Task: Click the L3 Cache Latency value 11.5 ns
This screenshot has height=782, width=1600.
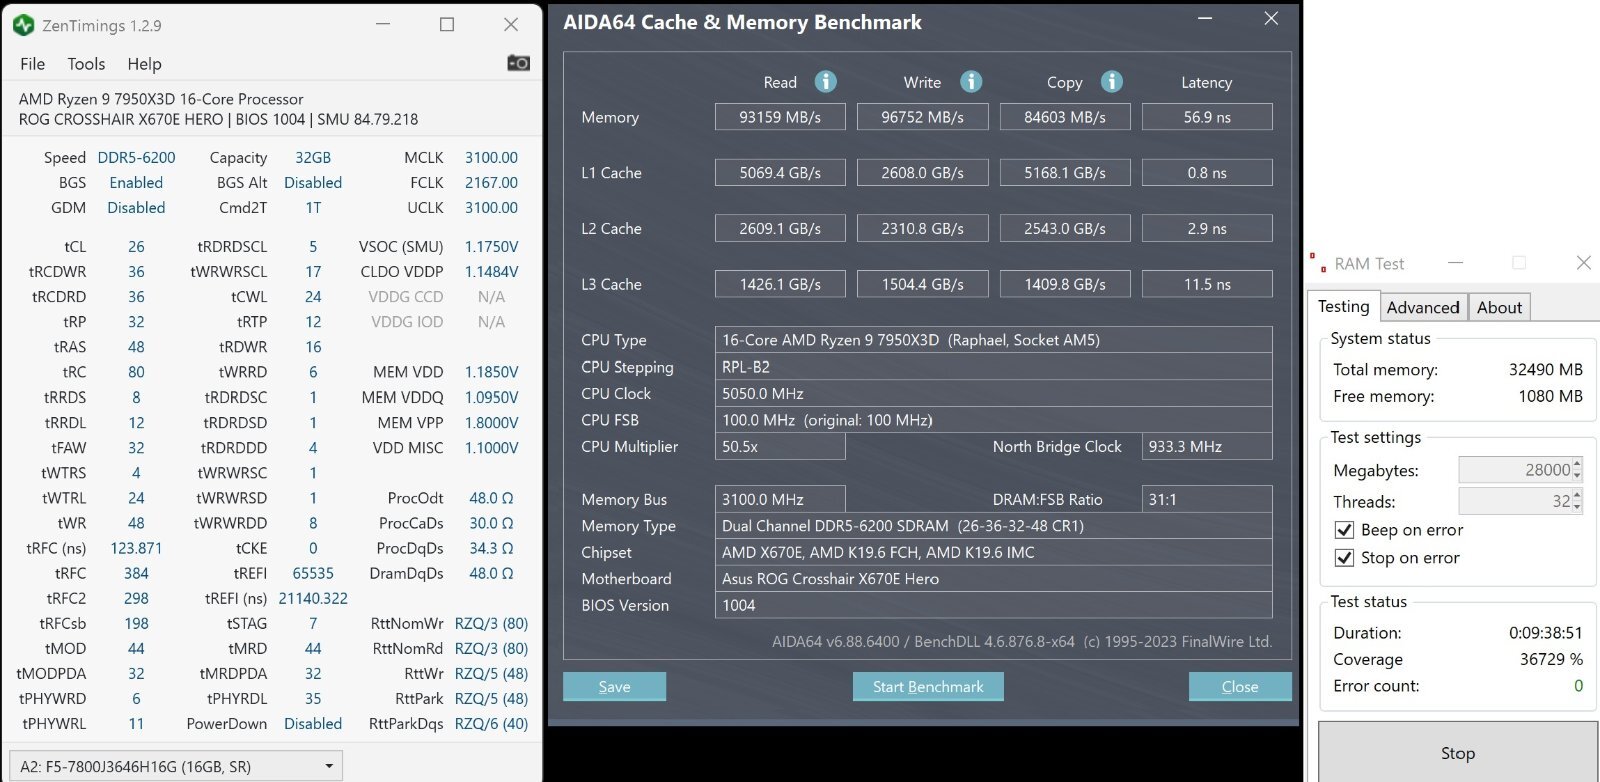Action: (1207, 284)
